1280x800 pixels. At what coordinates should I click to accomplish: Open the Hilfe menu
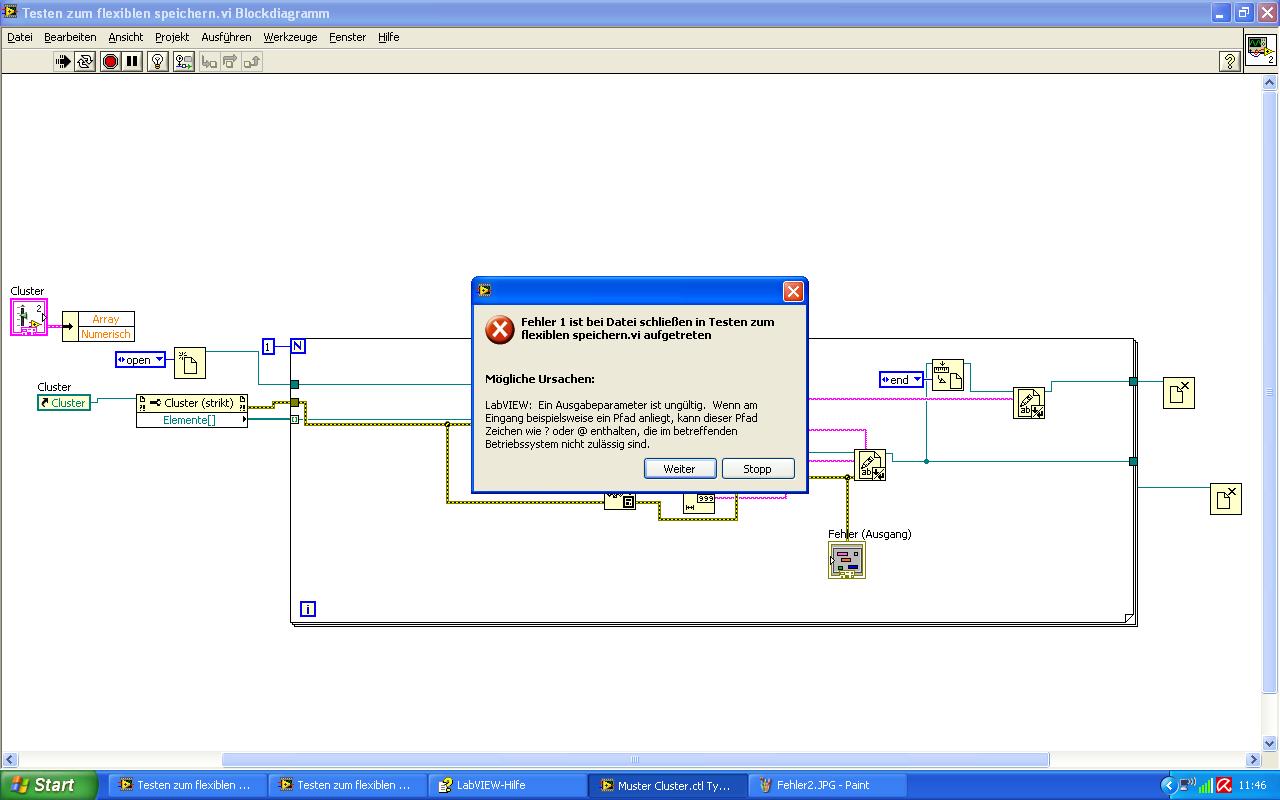point(389,37)
